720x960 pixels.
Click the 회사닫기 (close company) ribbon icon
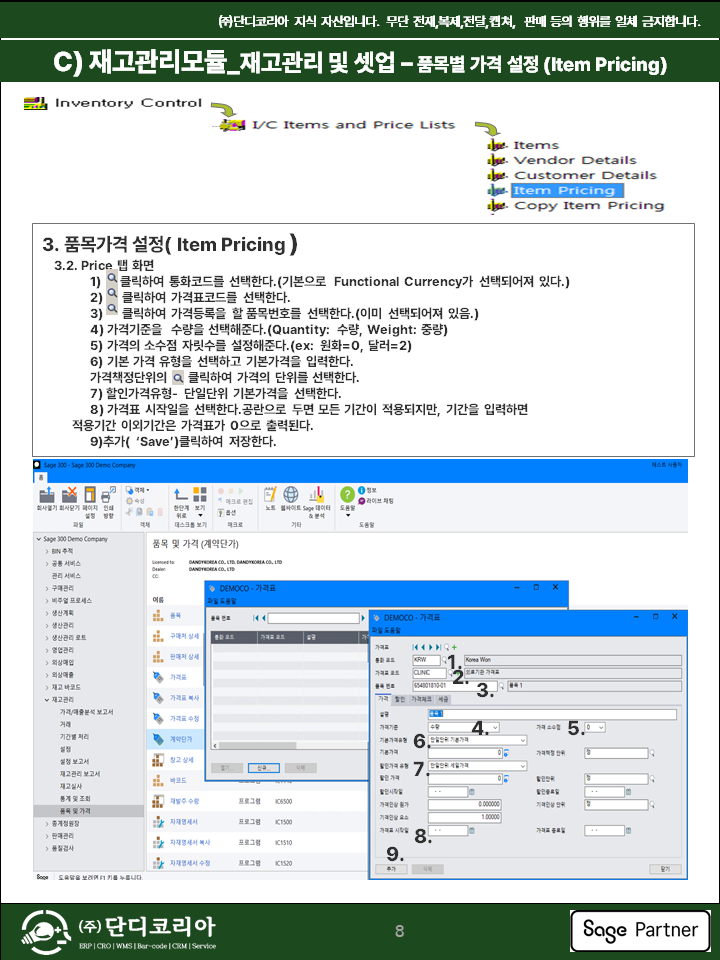70,495
